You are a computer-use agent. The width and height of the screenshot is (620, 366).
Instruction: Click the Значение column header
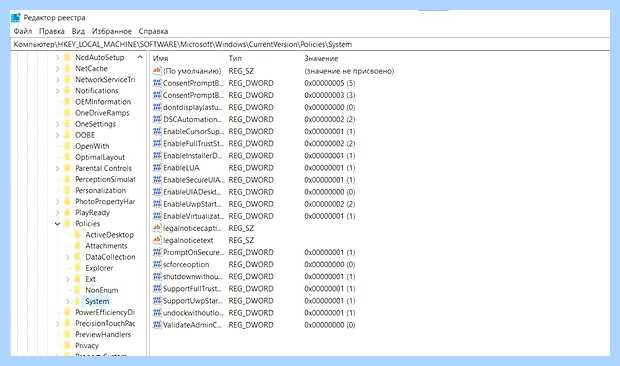pyautogui.click(x=321, y=58)
